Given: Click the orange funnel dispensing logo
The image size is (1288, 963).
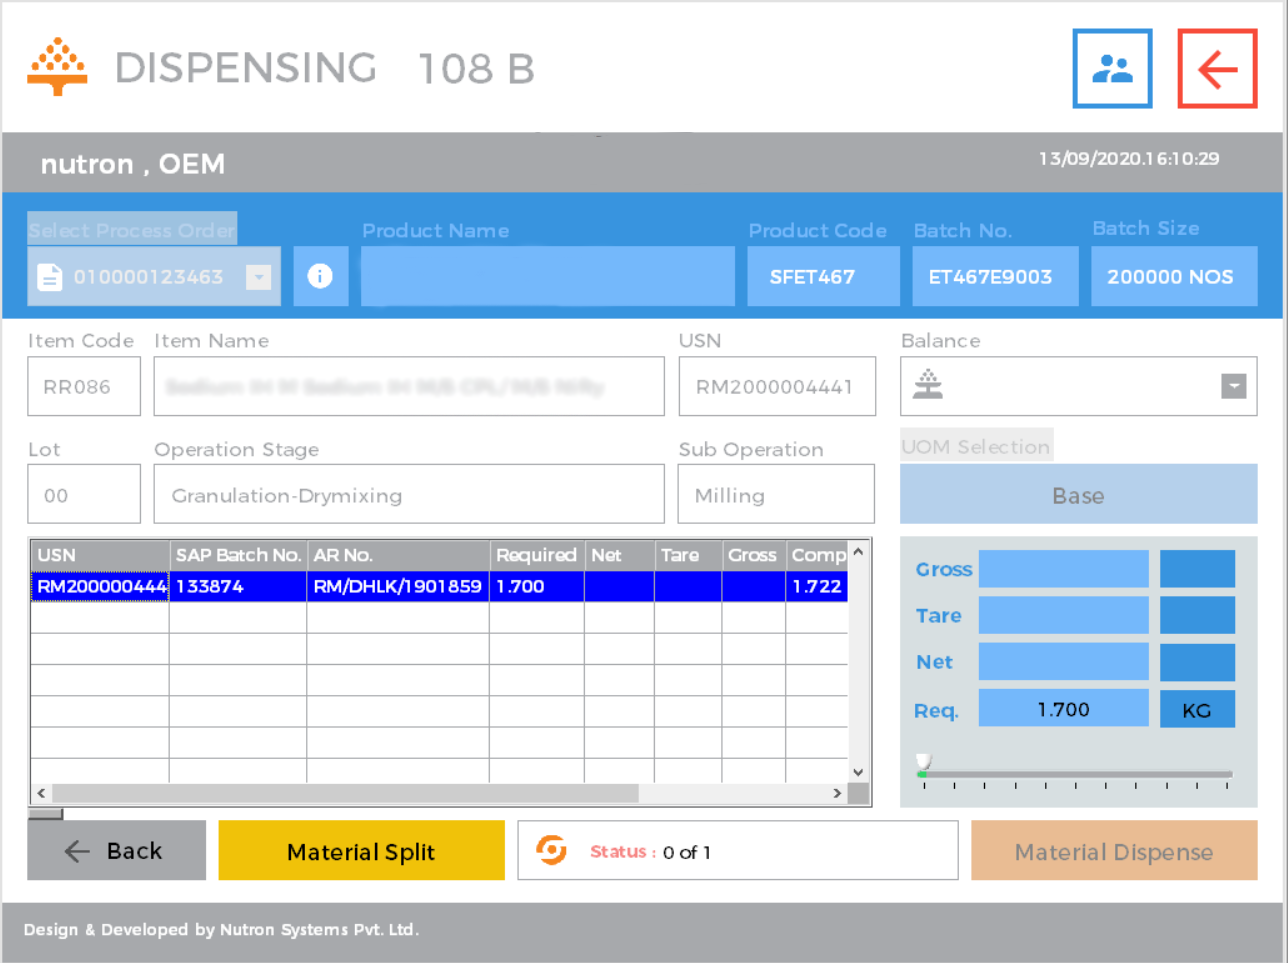Looking at the screenshot, I should [x=57, y=66].
